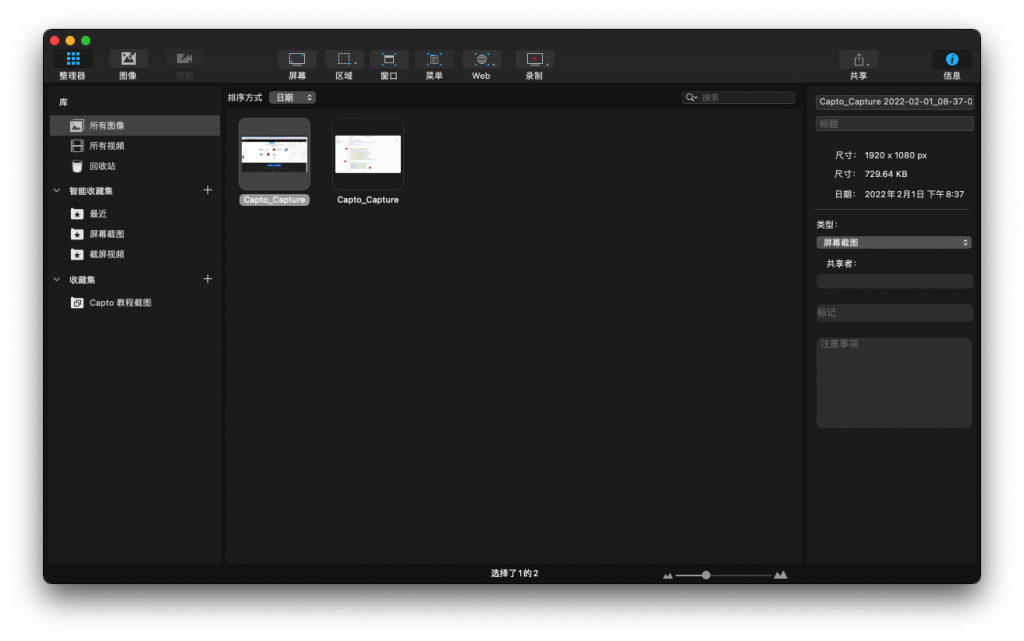1024x641 pixels.
Task: Open the Web capture tool
Action: tap(481, 59)
